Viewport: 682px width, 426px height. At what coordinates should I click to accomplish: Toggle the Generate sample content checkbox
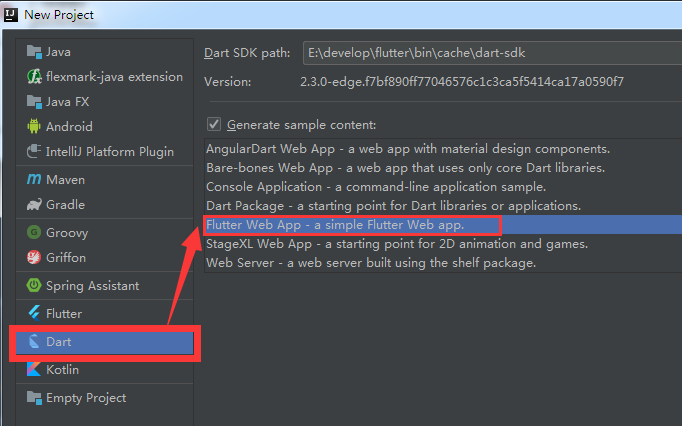click(214, 124)
